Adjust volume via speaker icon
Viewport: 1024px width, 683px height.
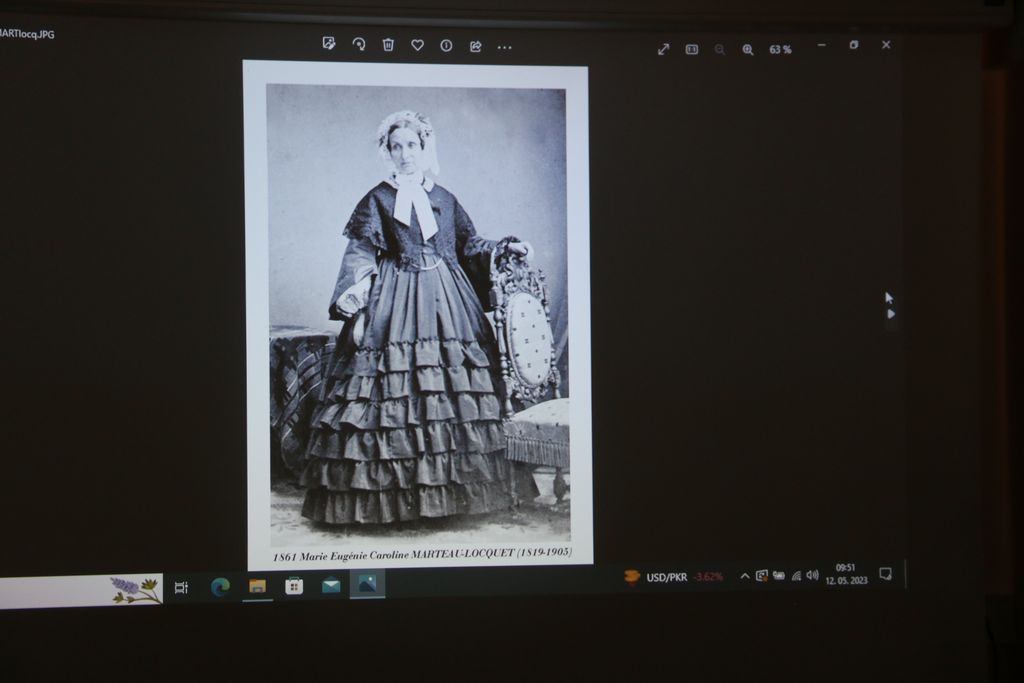tap(812, 575)
